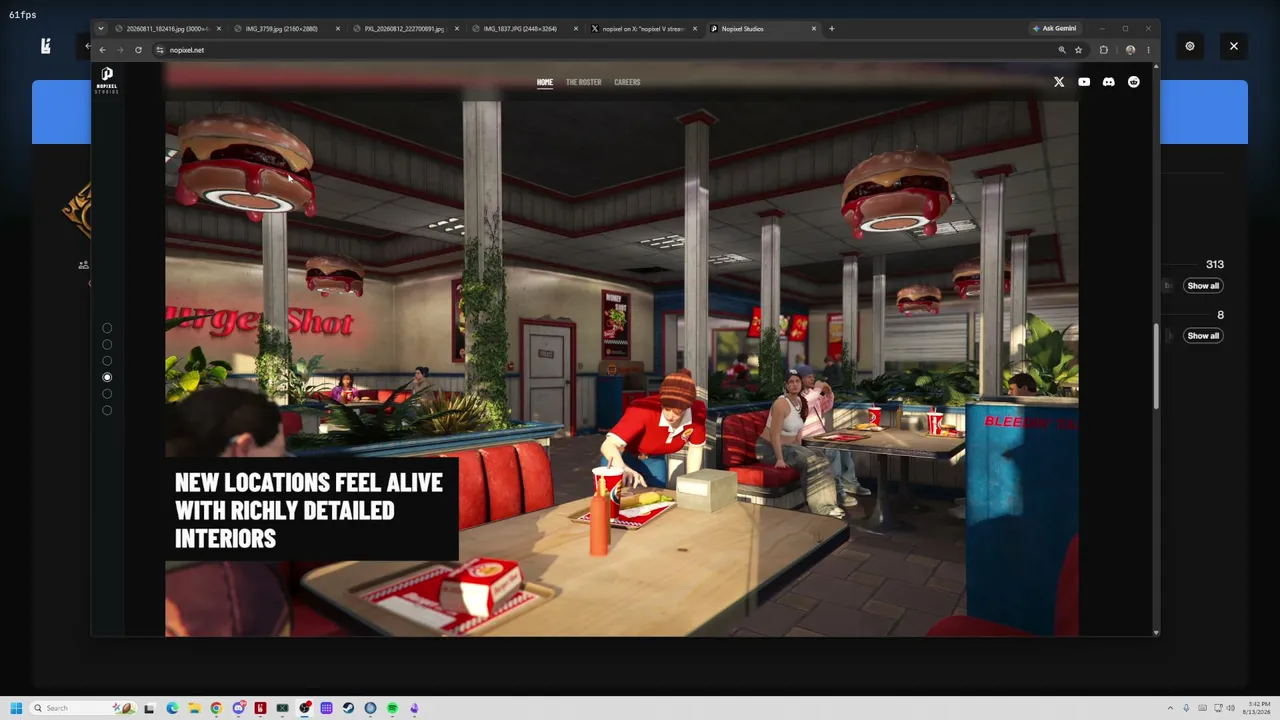Close the background overlay with the X button
Image resolution: width=1280 pixels, height=720 pixels.
click(x=1234, y=46)
